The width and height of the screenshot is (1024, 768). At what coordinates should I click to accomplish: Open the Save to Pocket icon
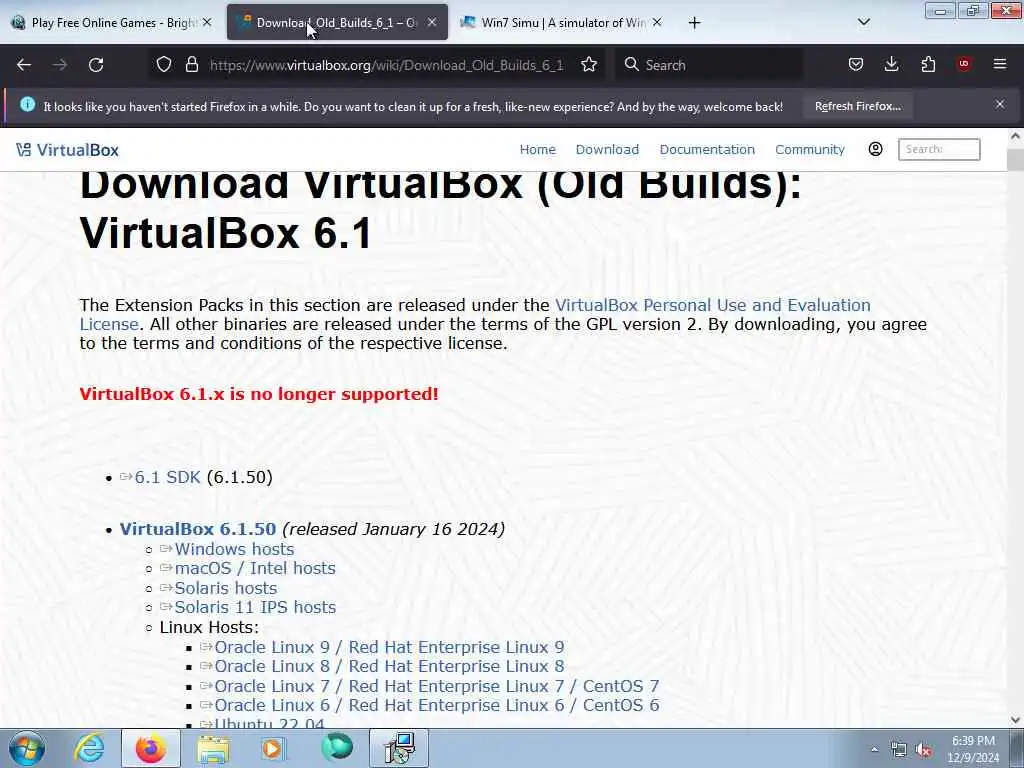[x=856, y=64]
